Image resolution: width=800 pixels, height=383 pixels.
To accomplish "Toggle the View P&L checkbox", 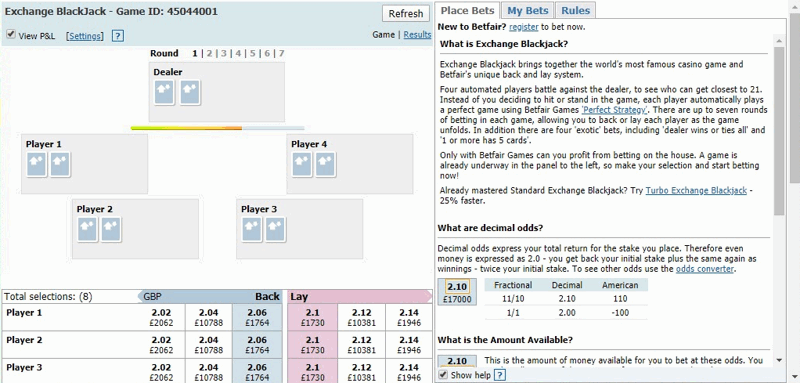I will coord(10,35).
